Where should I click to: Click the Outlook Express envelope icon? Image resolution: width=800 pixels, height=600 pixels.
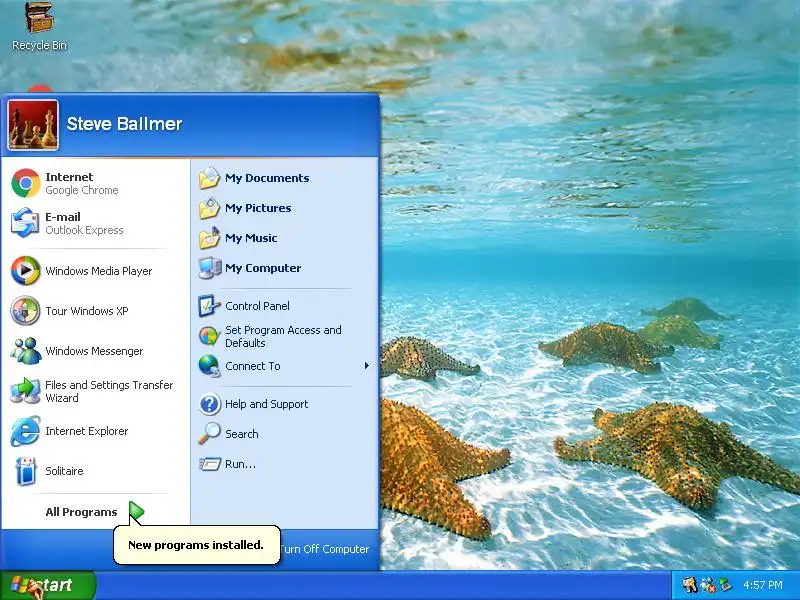26,223
